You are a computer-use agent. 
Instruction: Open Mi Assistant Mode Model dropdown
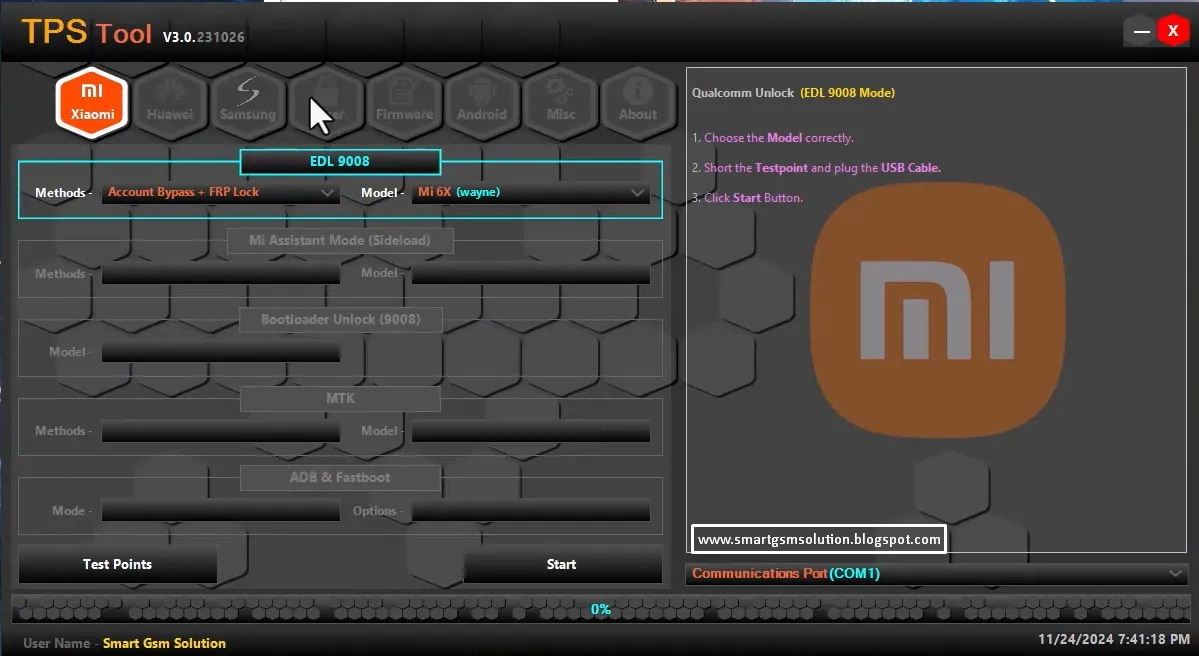point(531,273)
